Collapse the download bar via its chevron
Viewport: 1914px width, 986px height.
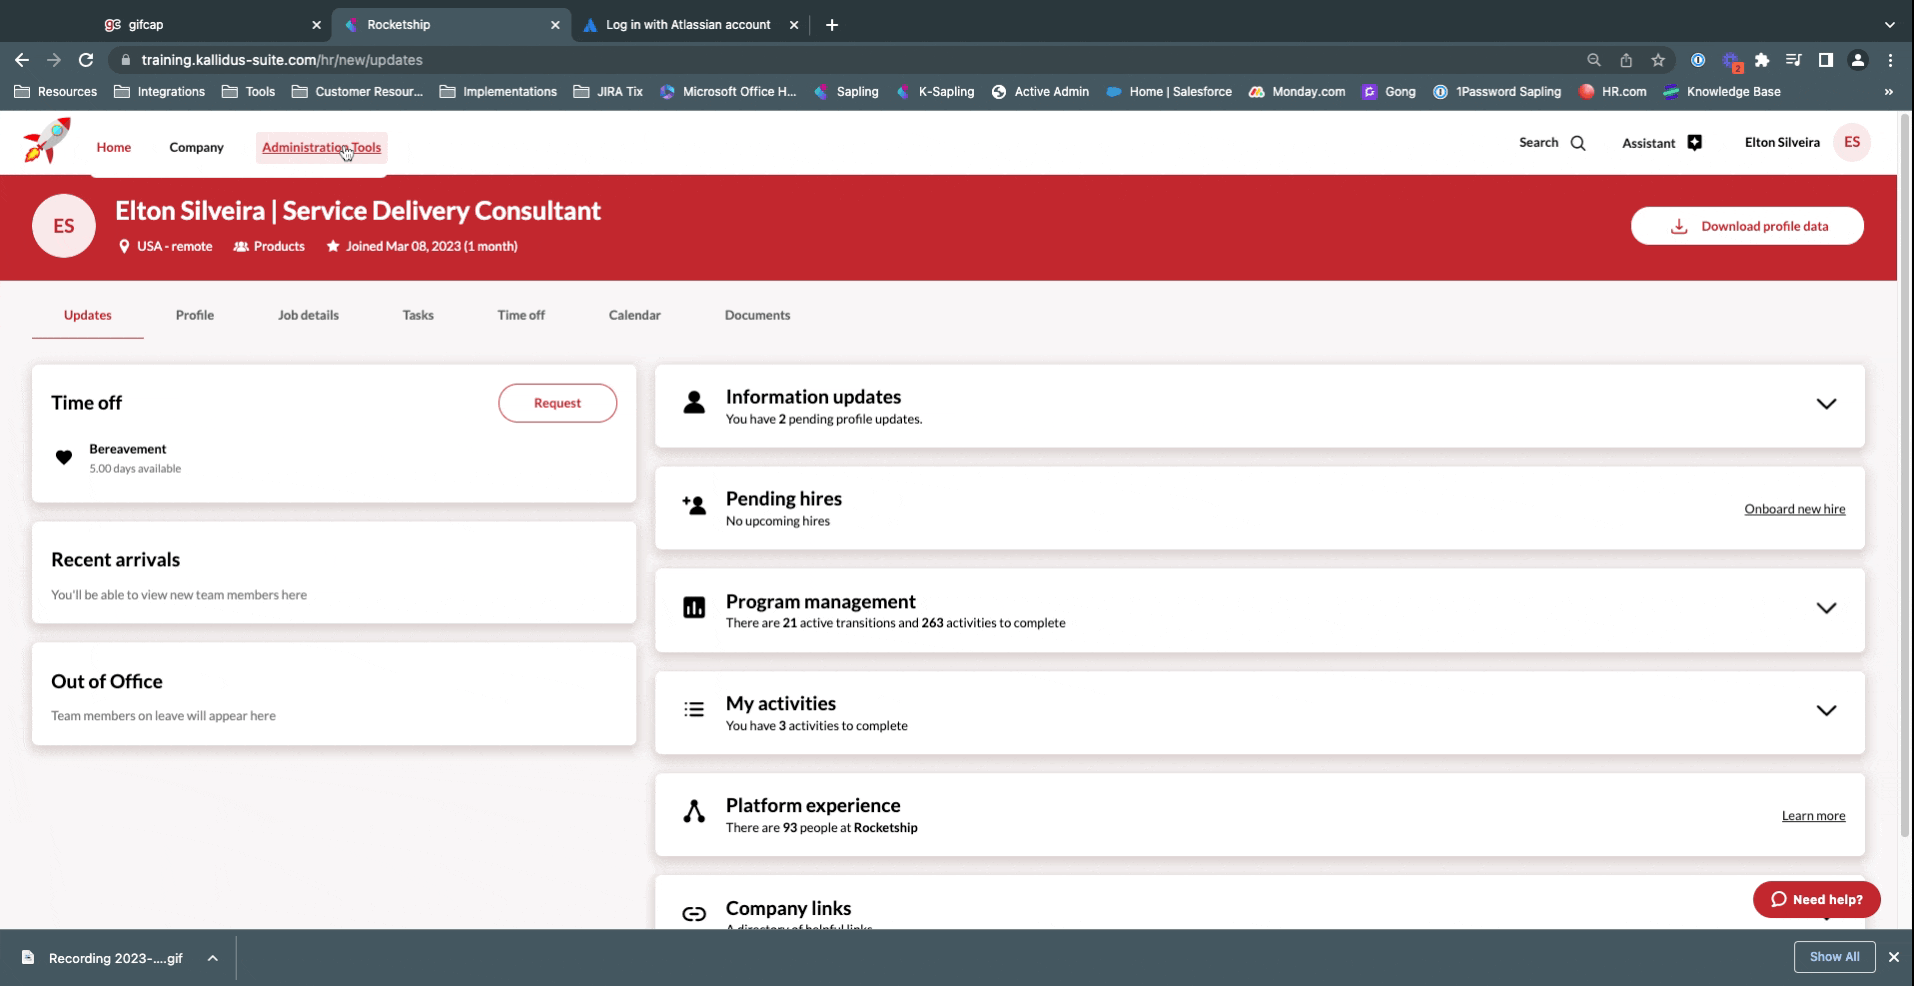[211, 958]
